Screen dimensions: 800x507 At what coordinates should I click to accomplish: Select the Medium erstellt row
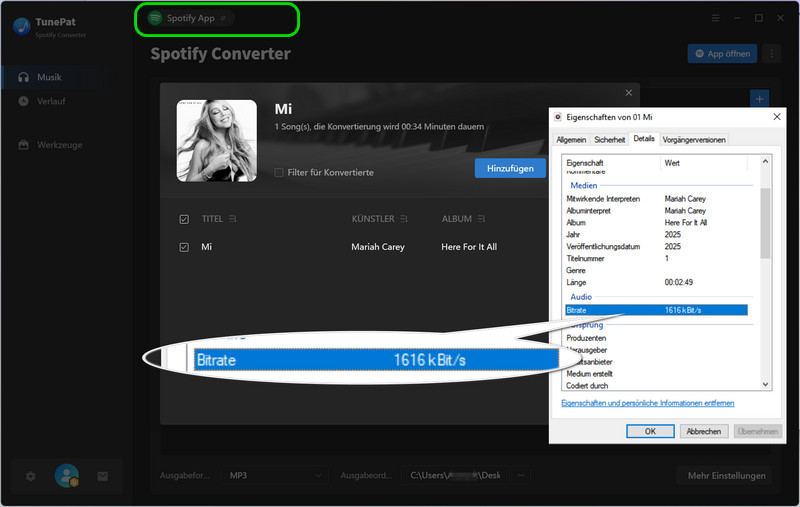(x=657, y=374)
